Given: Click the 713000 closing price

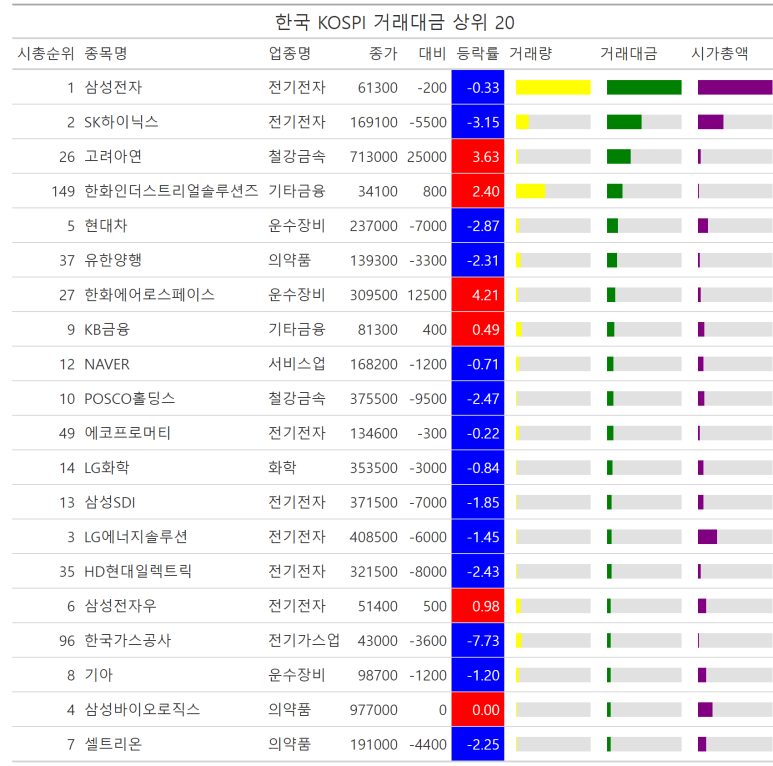Looking at the screenshot, I should coord(374,156).
